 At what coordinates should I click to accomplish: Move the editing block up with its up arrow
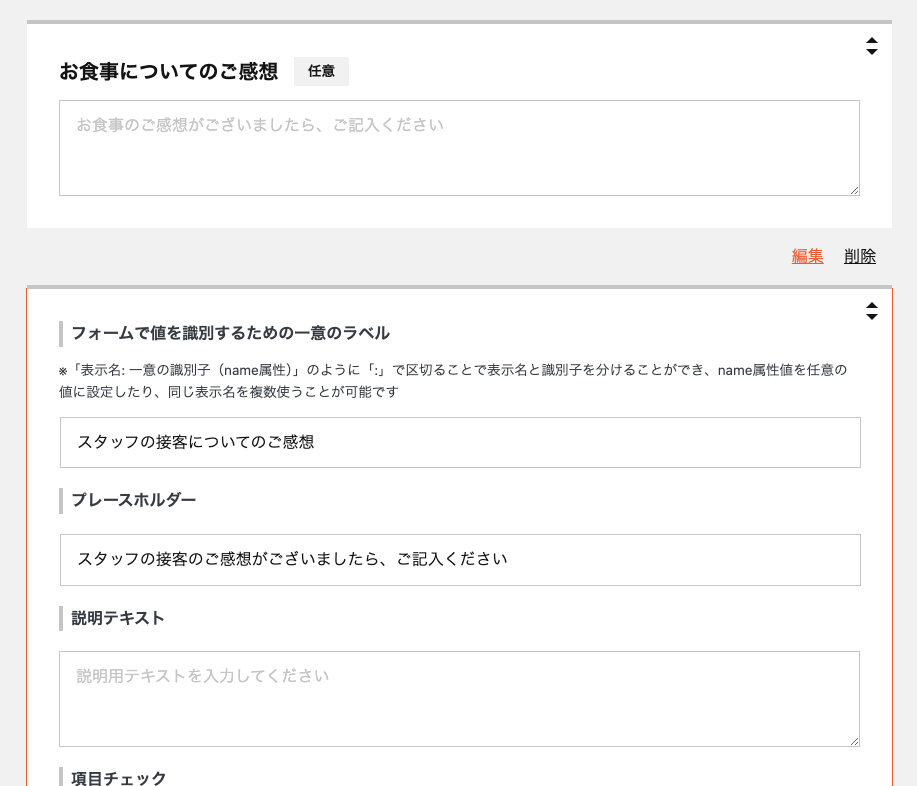(872, 305)
